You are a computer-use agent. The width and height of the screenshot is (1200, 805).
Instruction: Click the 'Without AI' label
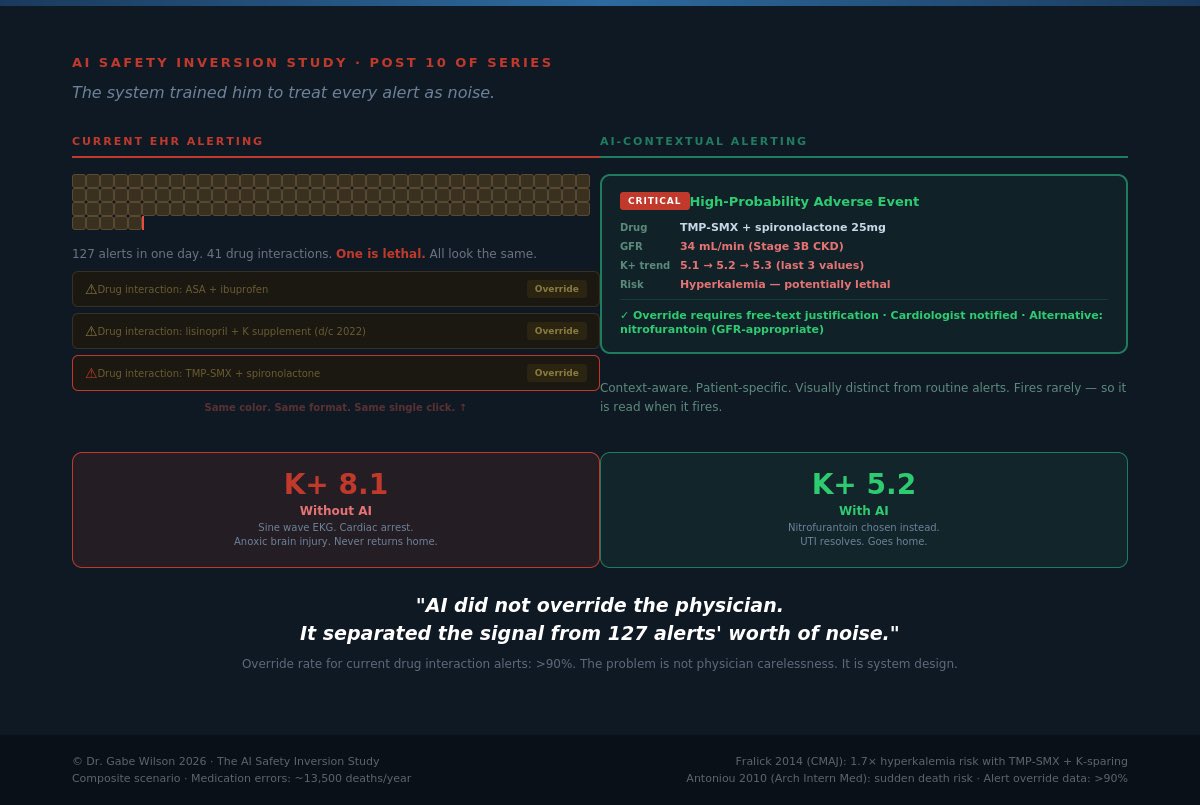click(x=336, y=511)
